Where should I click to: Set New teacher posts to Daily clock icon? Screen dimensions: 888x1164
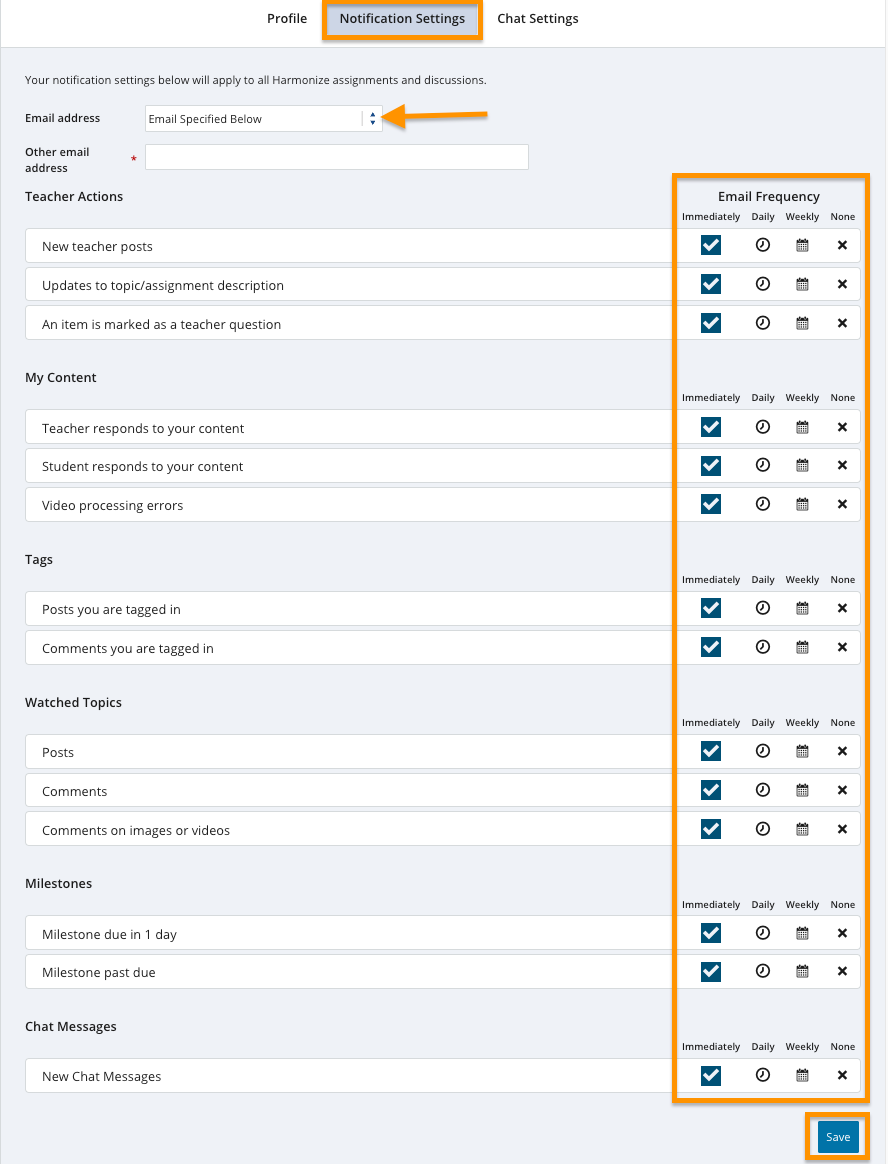click(763, 245)
